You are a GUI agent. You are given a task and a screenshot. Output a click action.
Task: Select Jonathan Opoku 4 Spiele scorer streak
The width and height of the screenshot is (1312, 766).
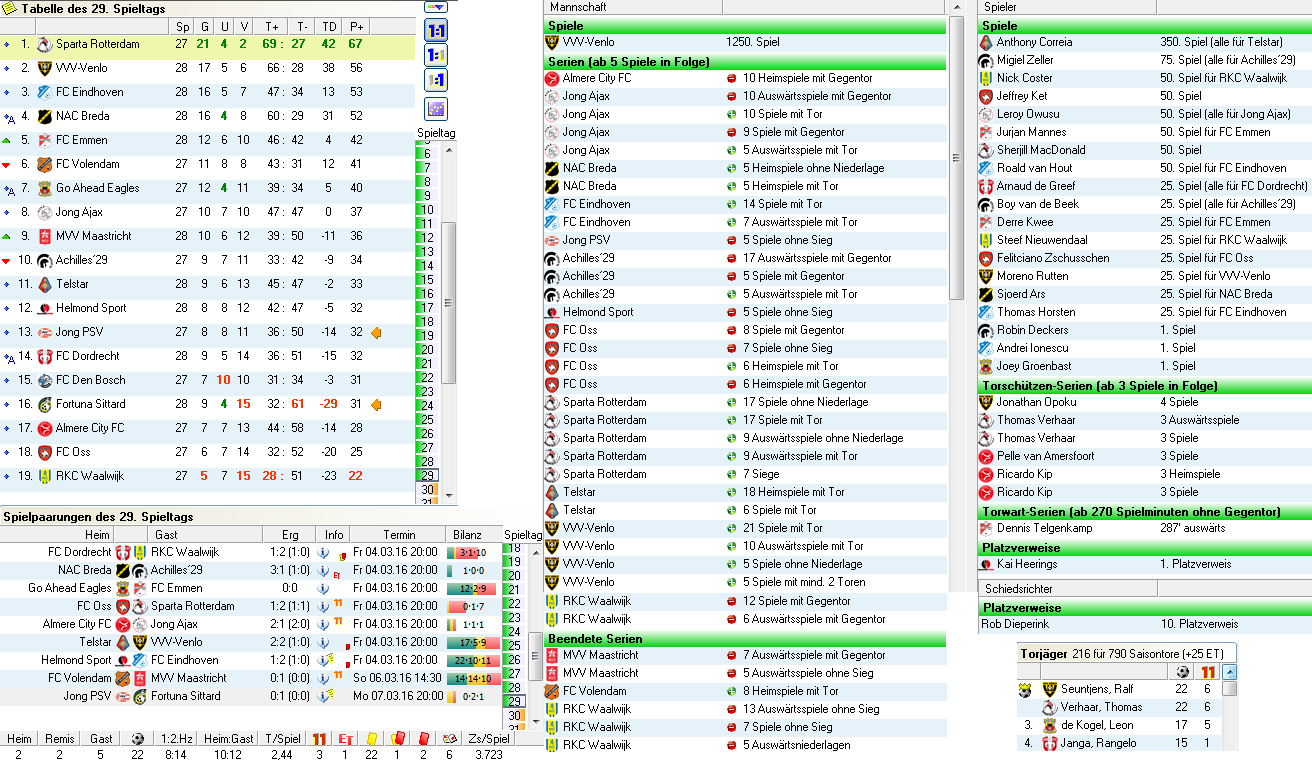pos(1145,402)
